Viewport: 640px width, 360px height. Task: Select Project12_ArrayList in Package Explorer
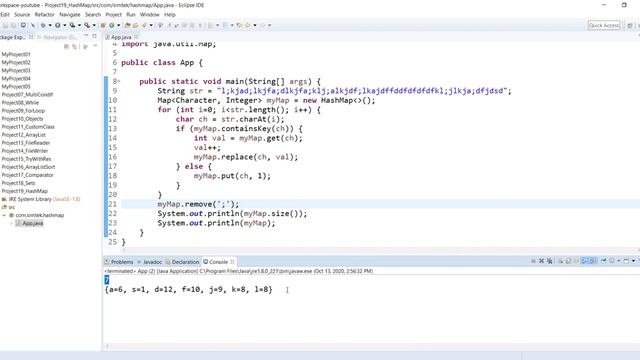point(24,135)
